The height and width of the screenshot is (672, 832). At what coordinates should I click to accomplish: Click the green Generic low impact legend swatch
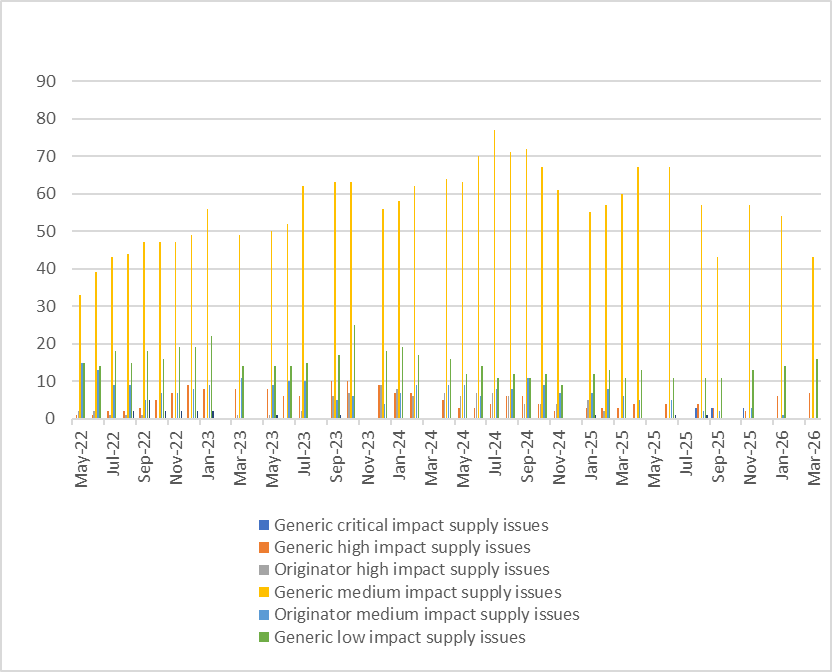point(263,638)
